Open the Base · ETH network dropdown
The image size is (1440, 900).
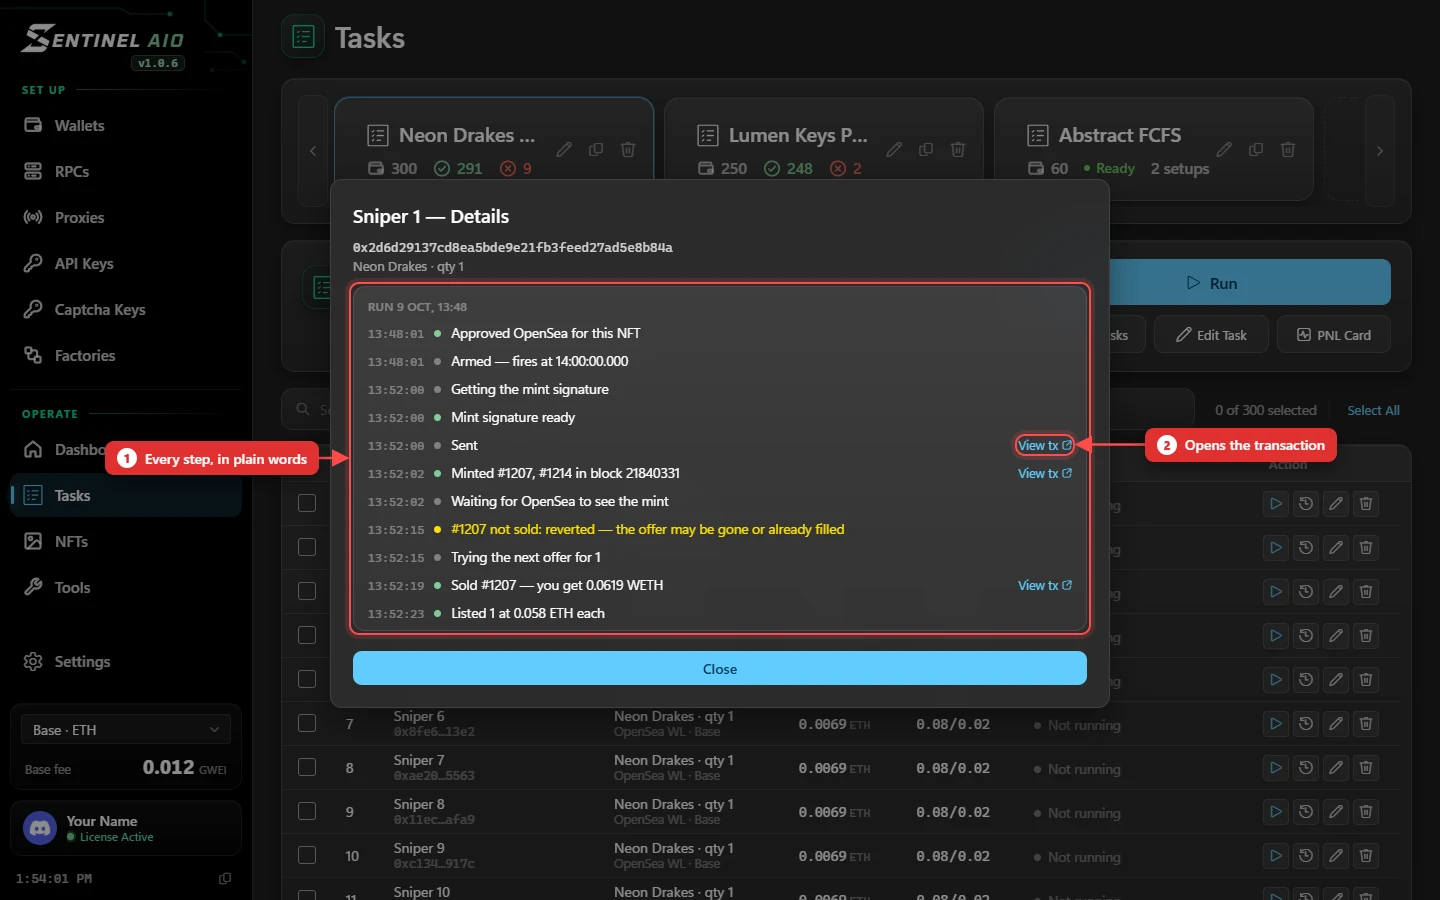(x=126, y=730)
